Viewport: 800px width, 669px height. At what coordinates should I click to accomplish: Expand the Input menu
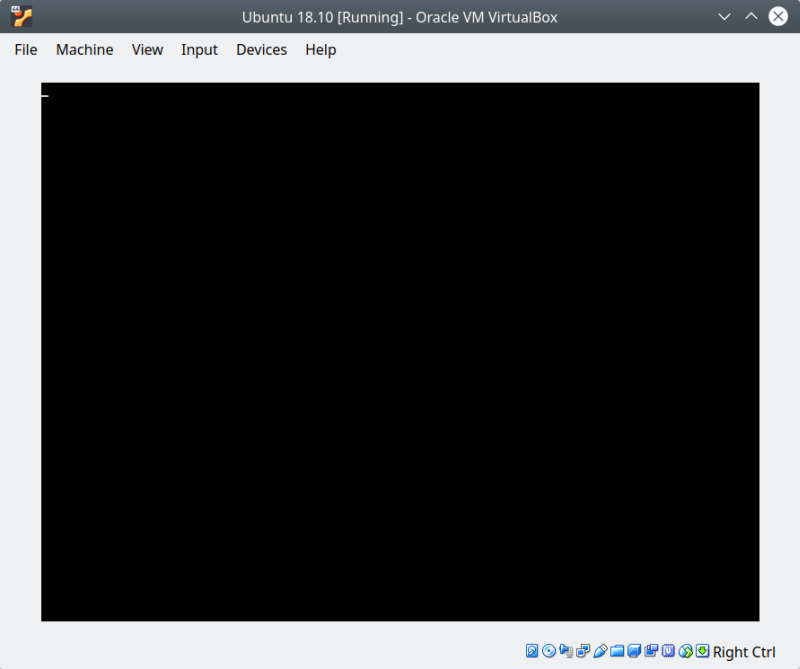[199, 49]
